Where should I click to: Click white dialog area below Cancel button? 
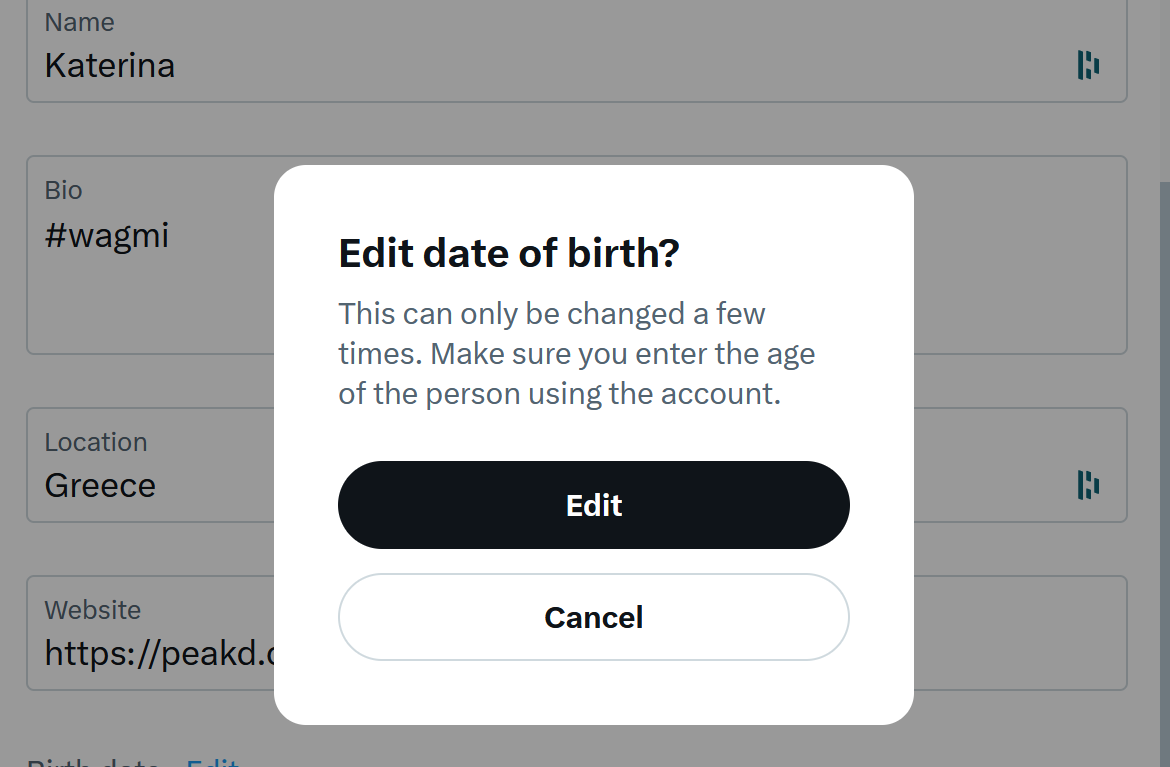click(593, 692)
